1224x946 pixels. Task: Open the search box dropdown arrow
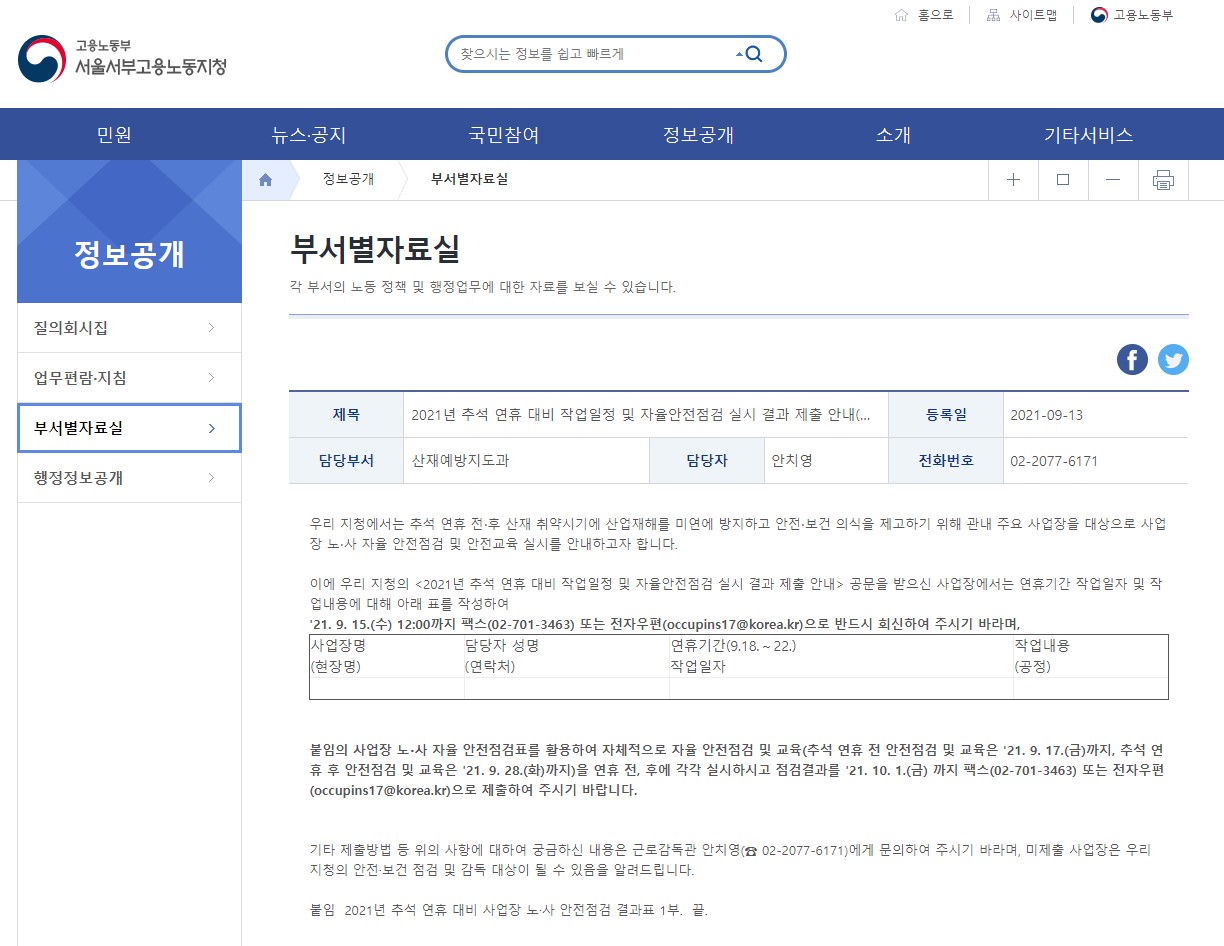[739, 55]
